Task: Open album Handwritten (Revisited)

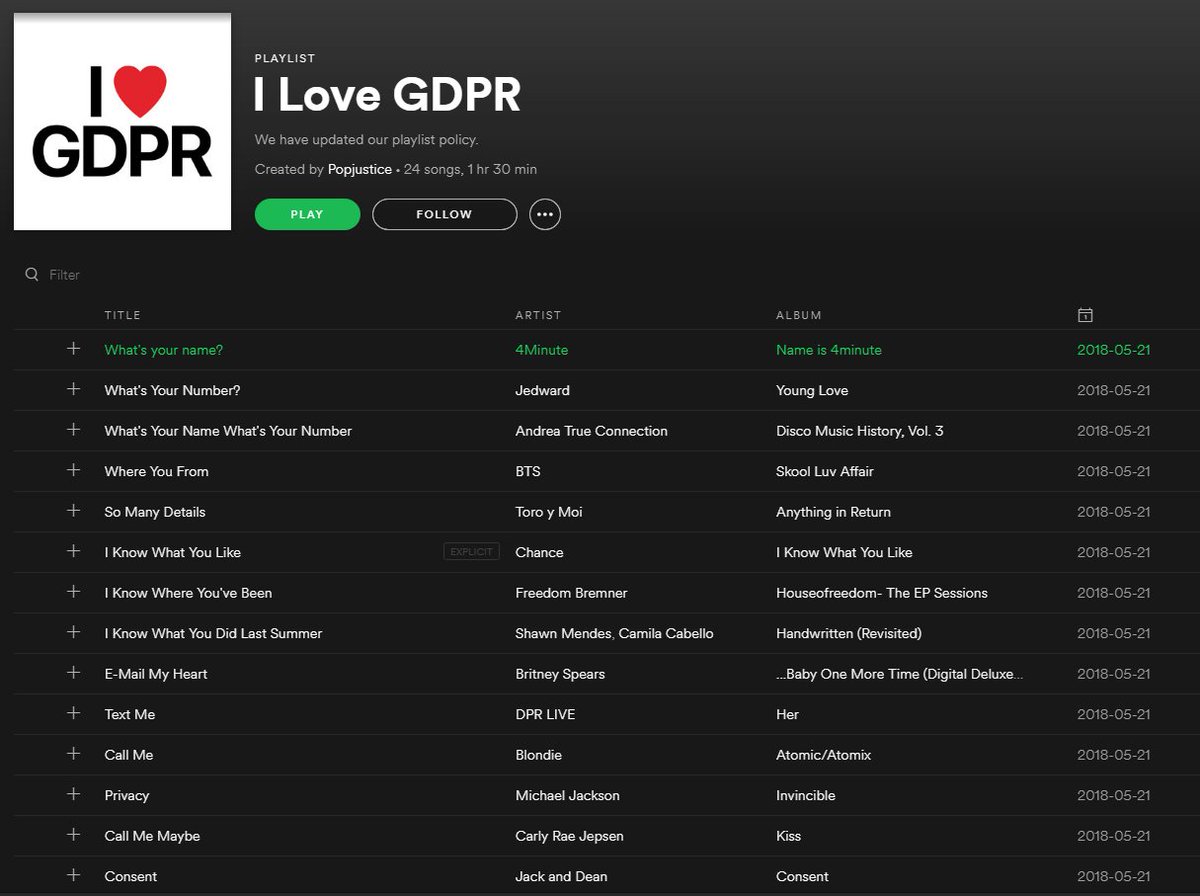Action: pyautogui.click(x=849, y=633)
